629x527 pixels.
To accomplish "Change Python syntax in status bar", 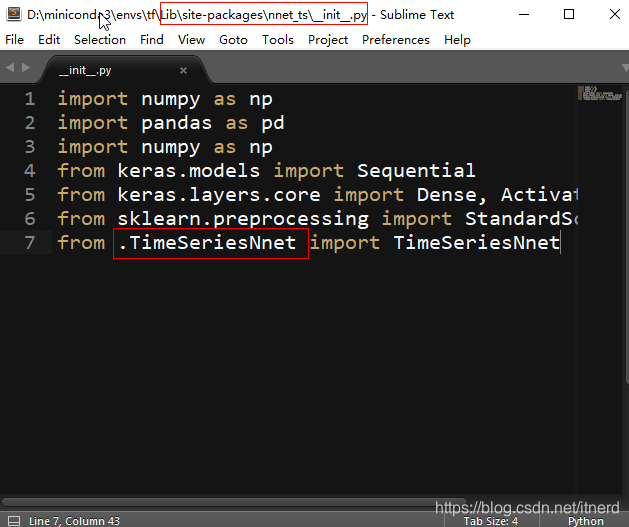I will [x=585, y=521].
